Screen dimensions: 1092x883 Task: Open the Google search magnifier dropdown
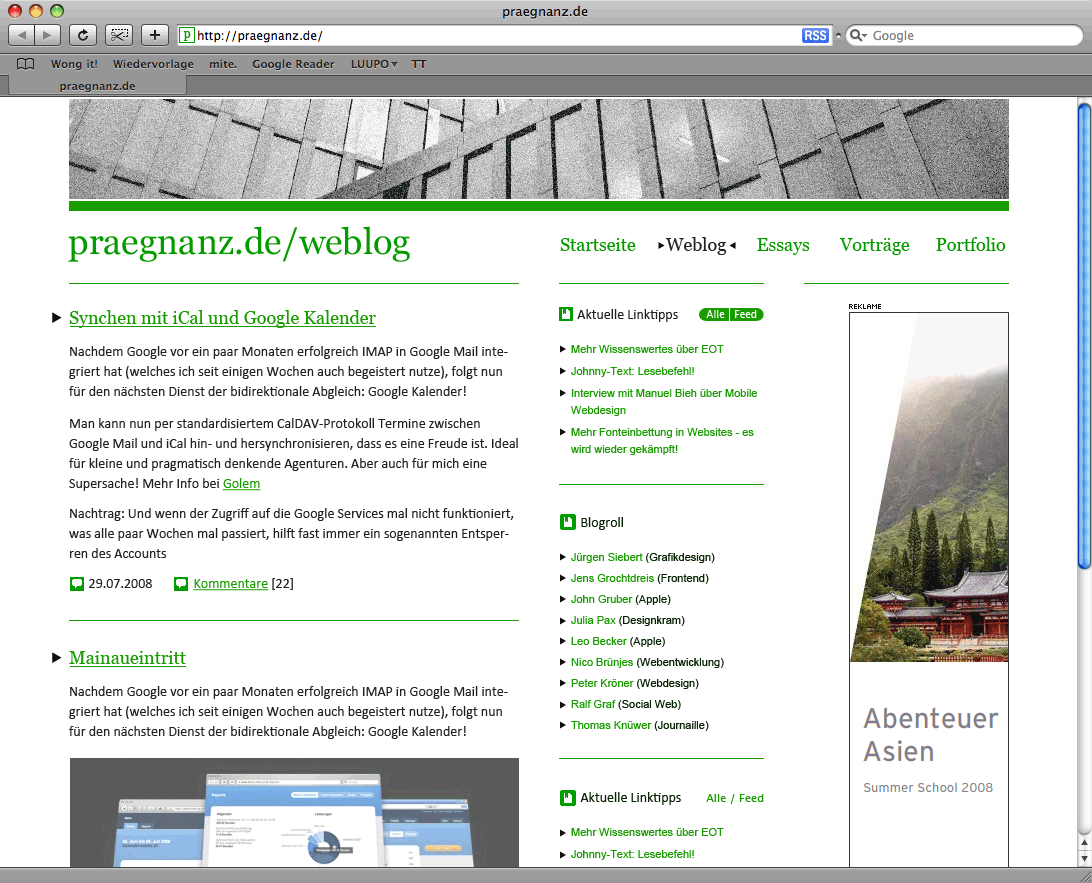(x=858, y=36)
